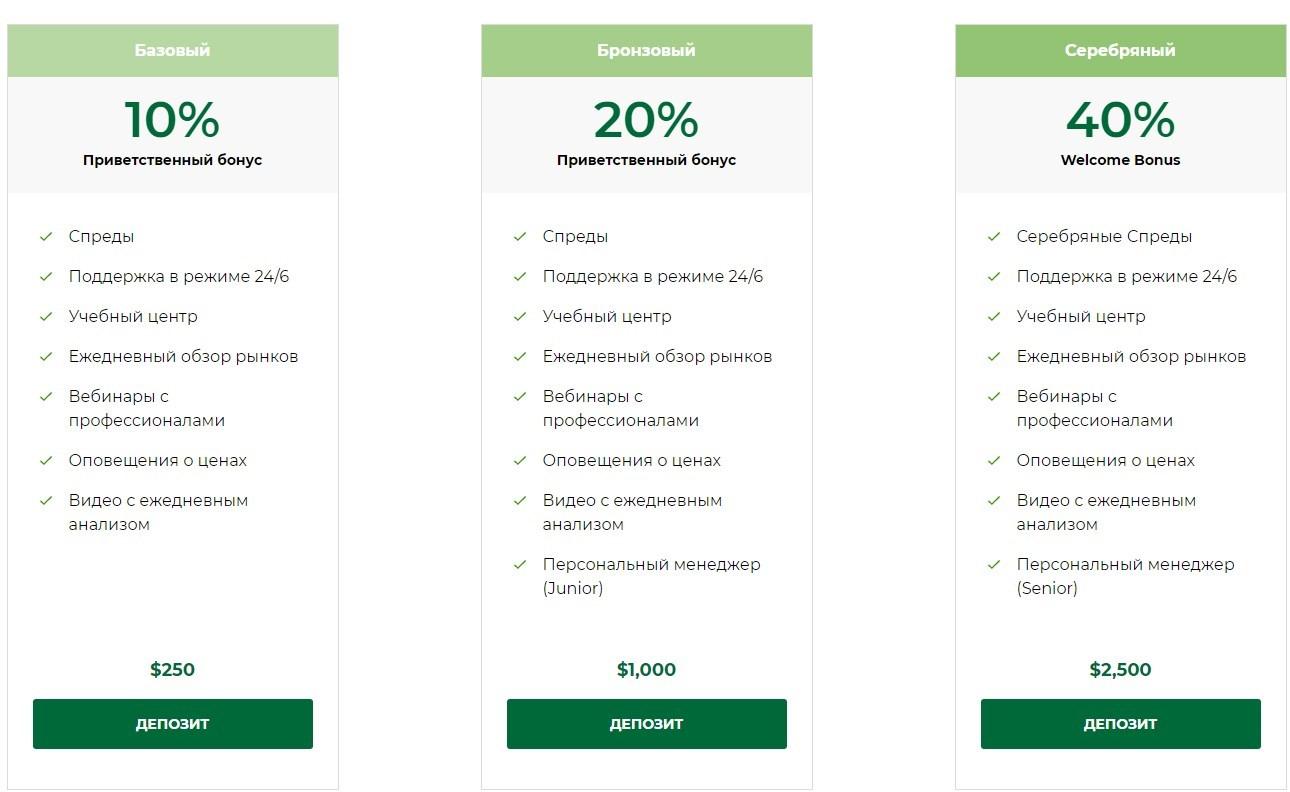Click the $2,500 price label
Image resolution: width=1290 pixels, height=792 pixels.
1121,670
